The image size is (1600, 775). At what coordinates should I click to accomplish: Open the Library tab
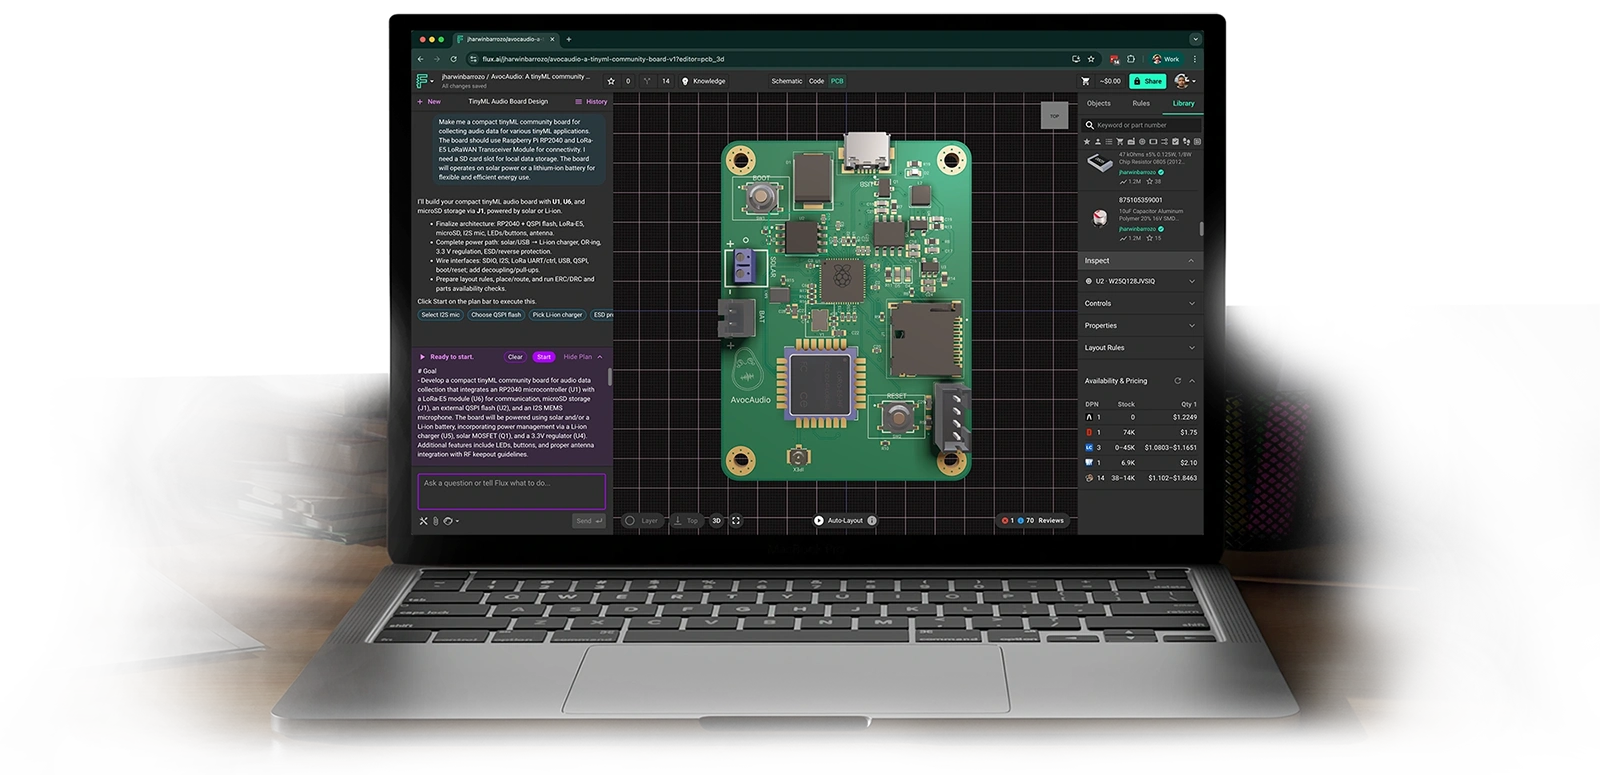pos(1183,103)
